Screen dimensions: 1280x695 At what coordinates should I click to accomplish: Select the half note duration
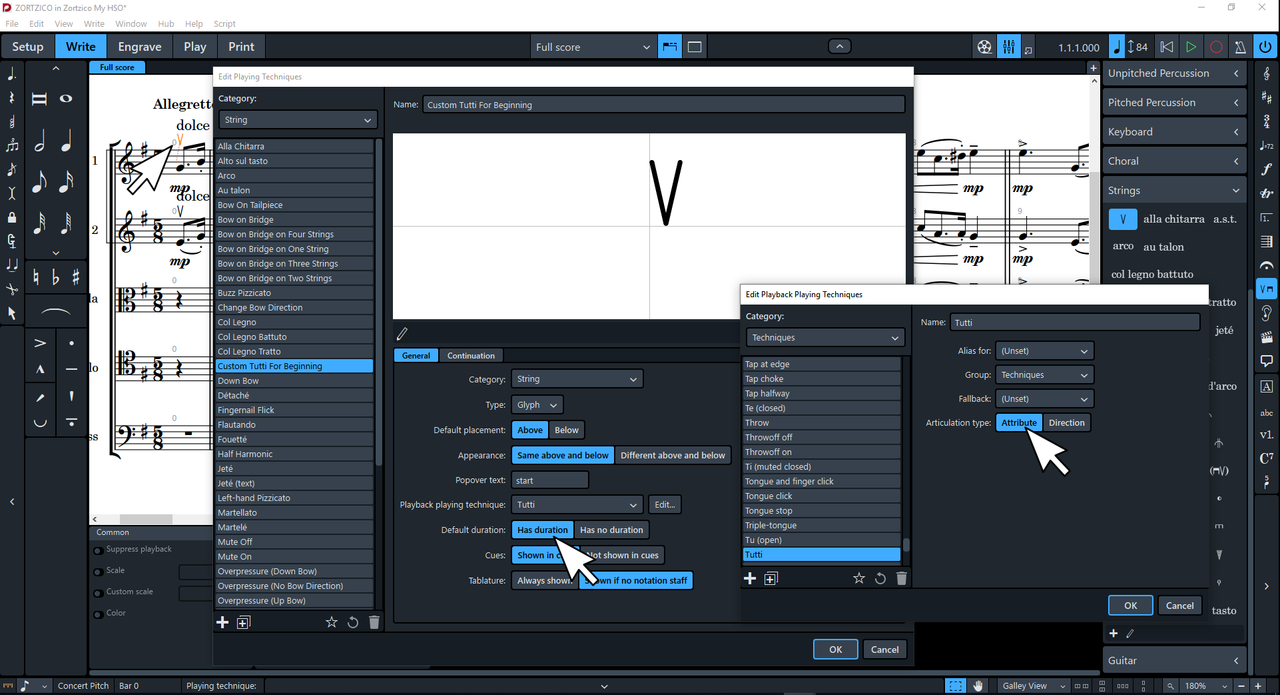click(39, 142)
